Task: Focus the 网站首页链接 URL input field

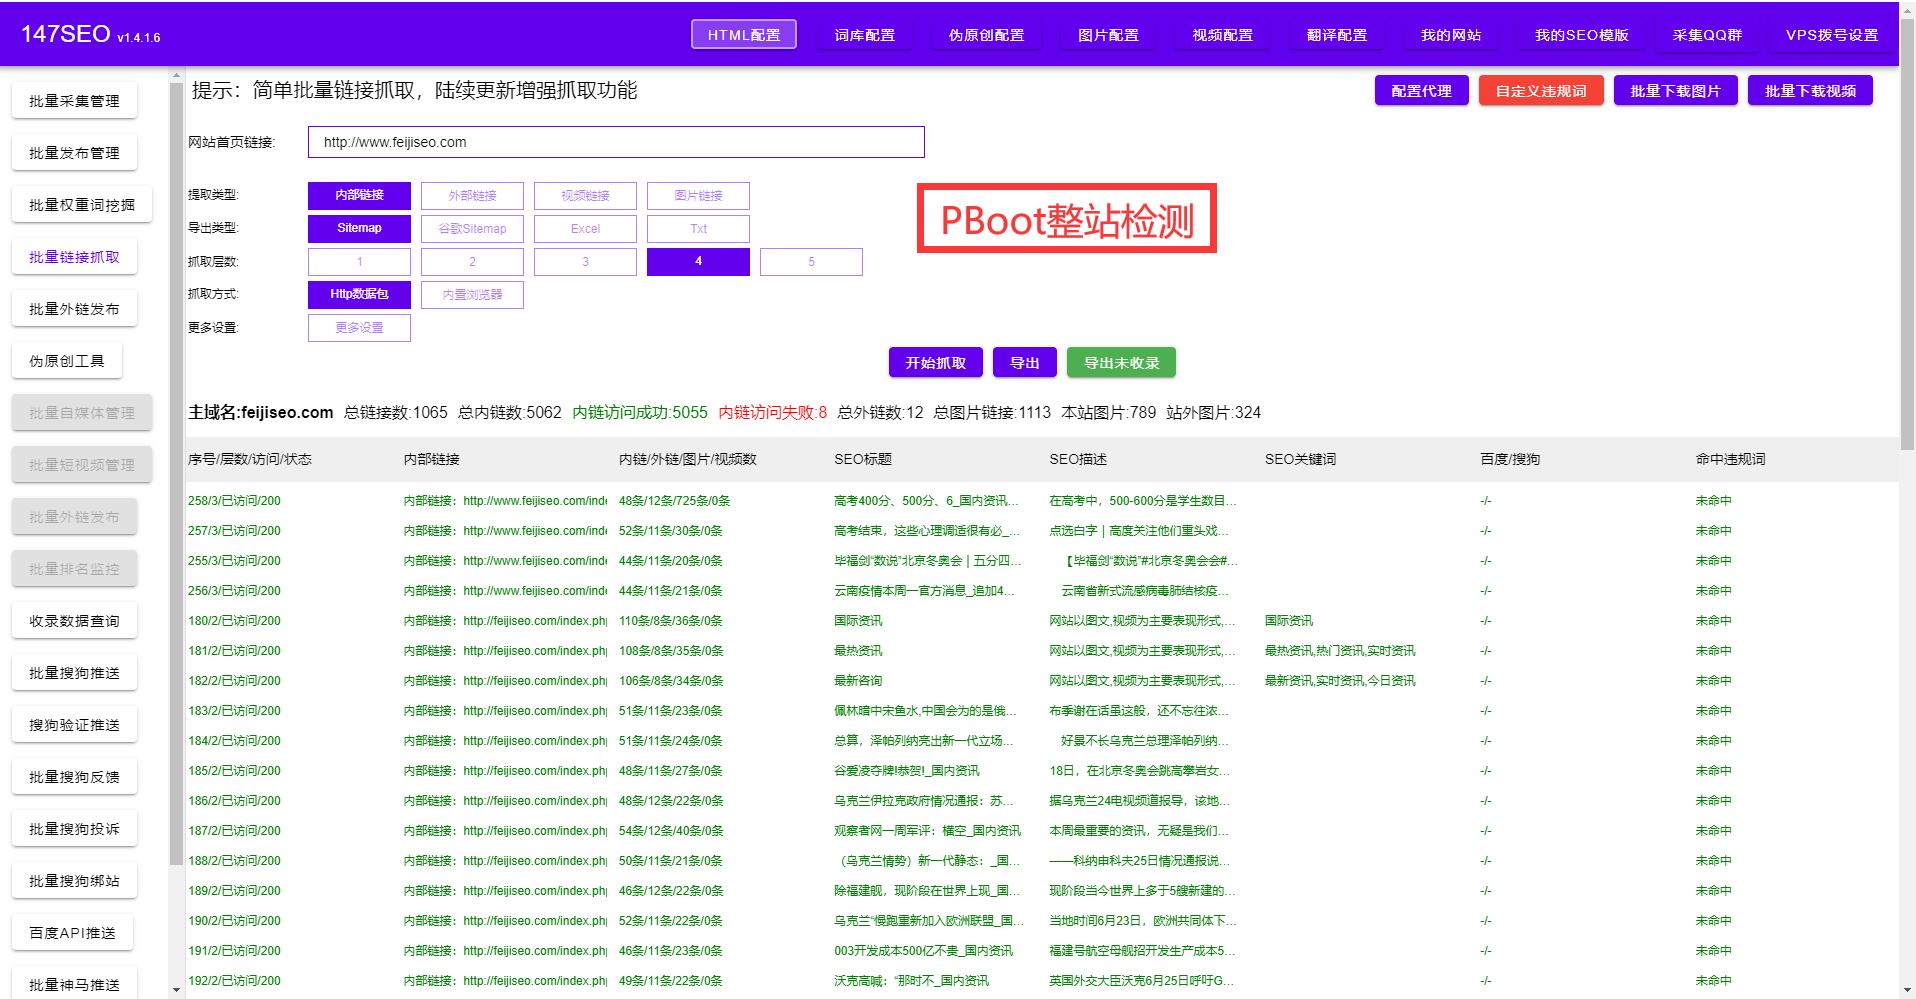Action: [x=616, y=142]
